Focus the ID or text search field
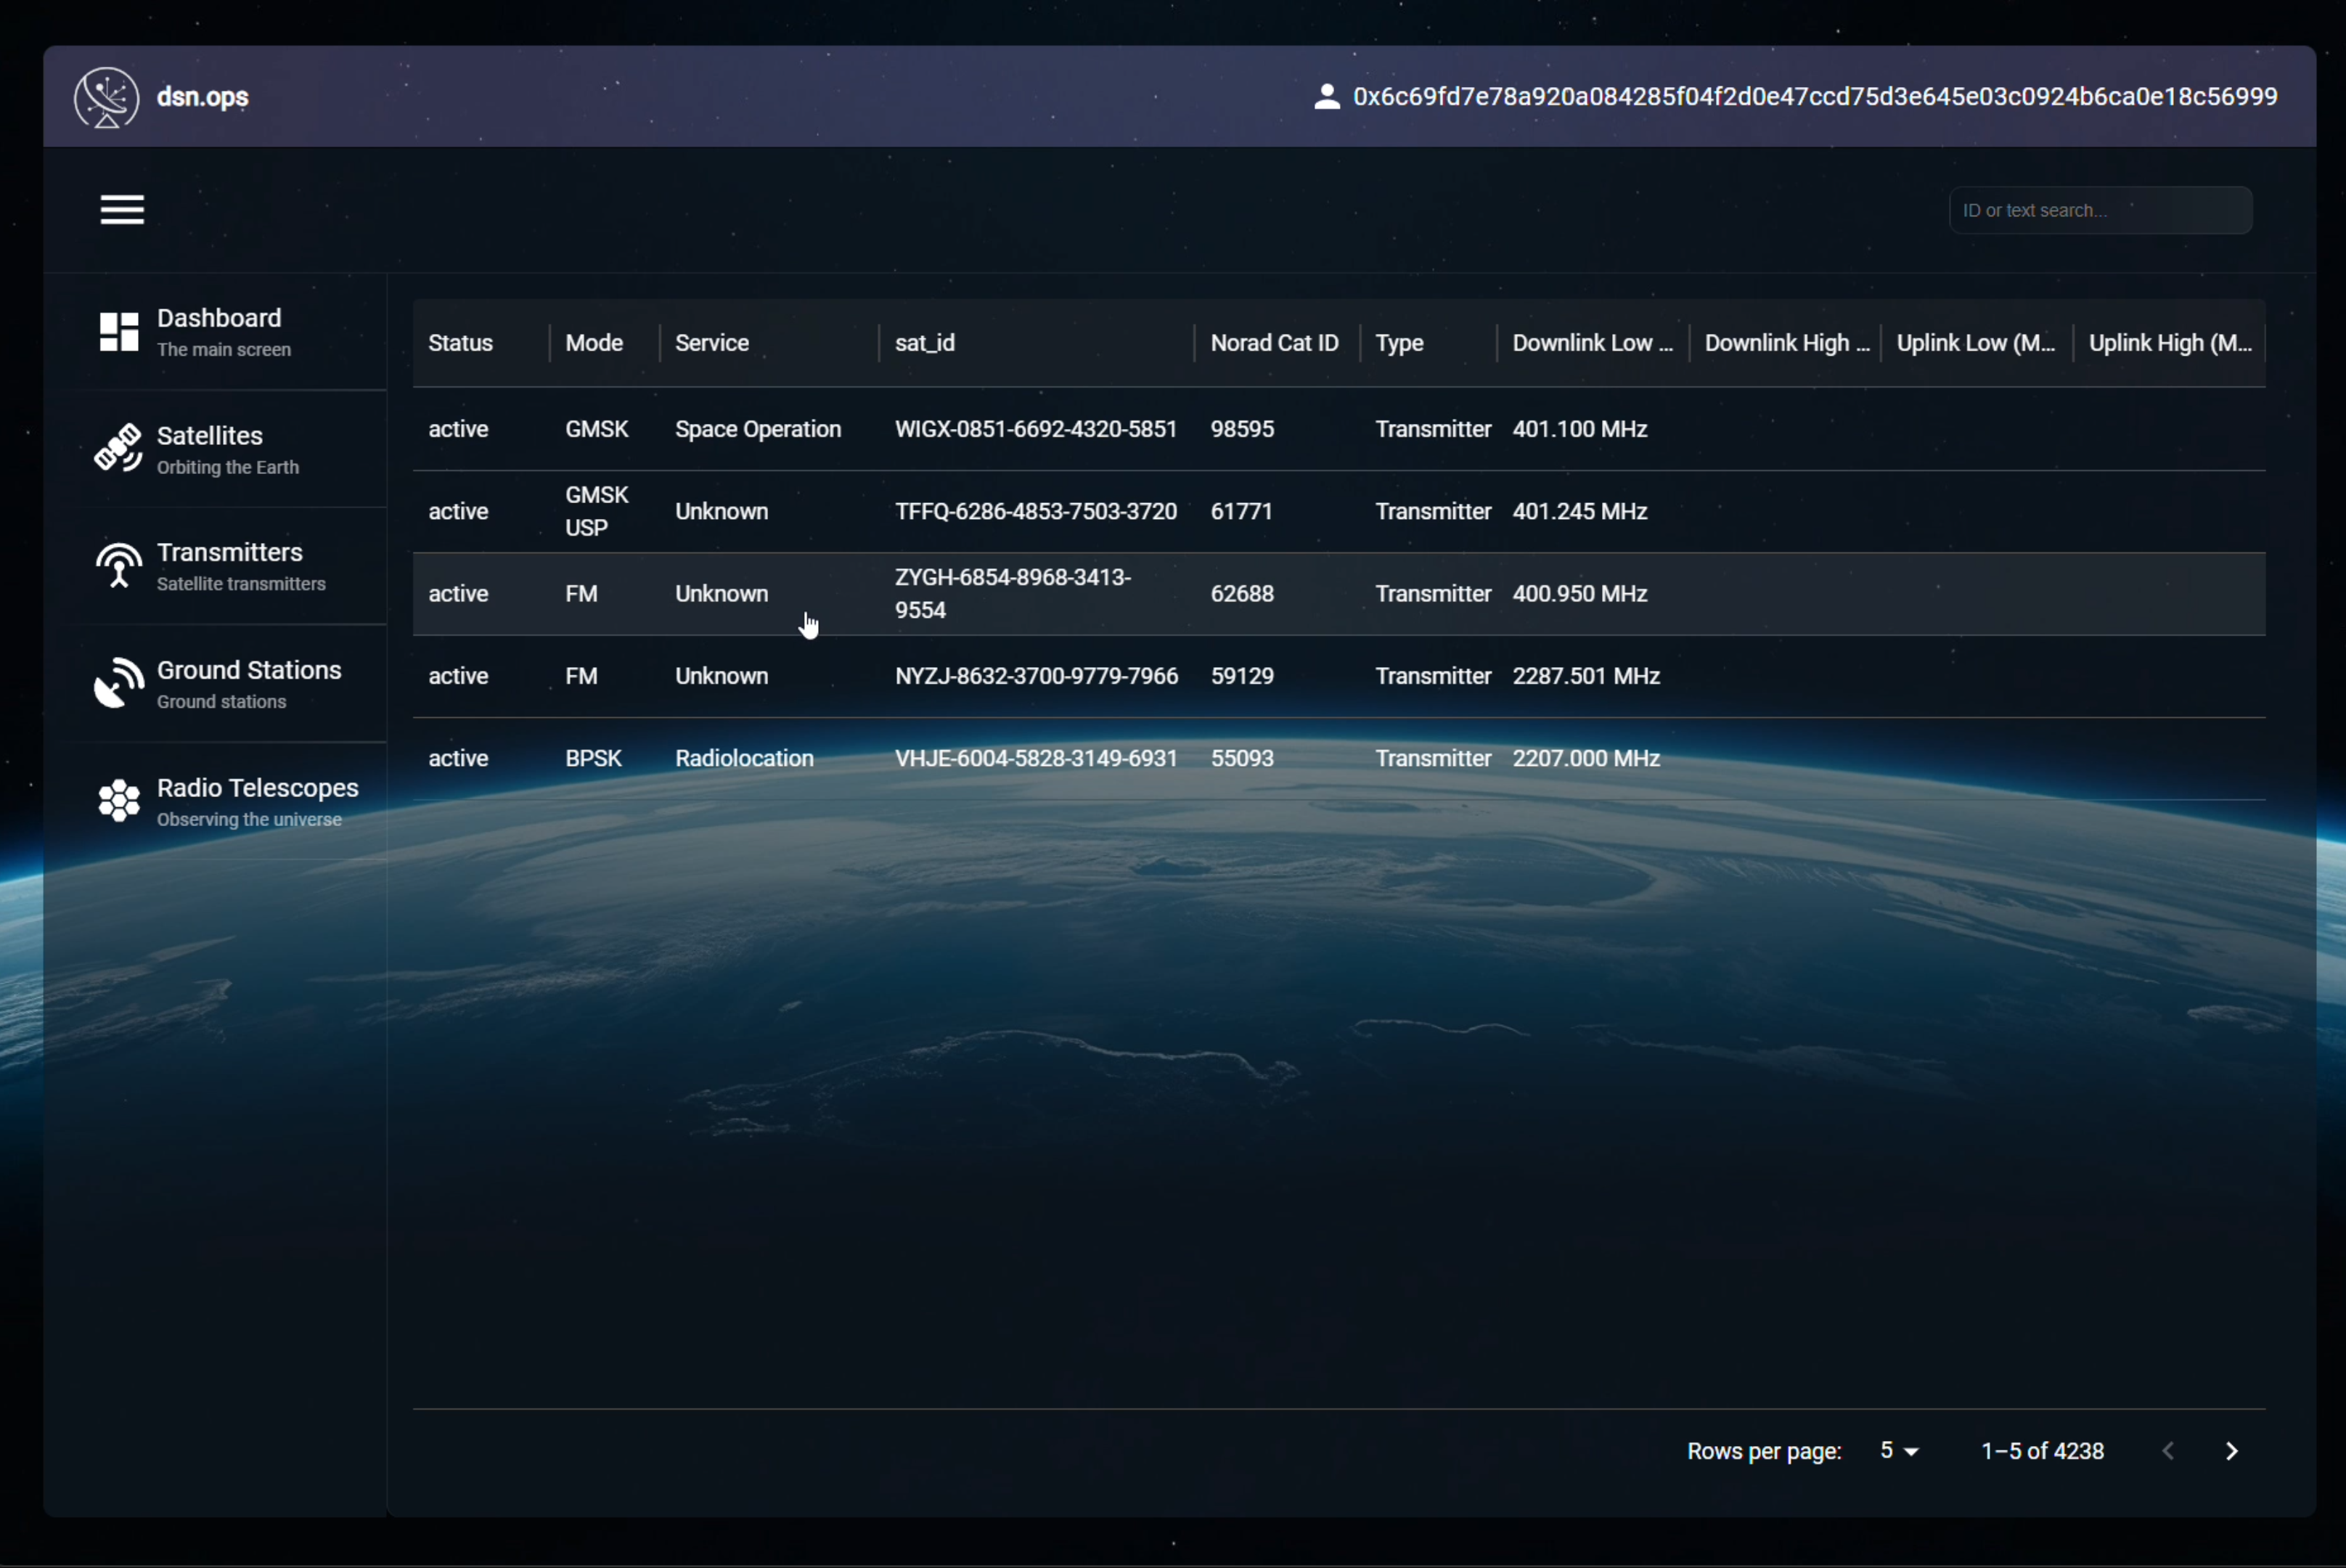Viewport: 2346px width, 1568px height. [2100, 210]
